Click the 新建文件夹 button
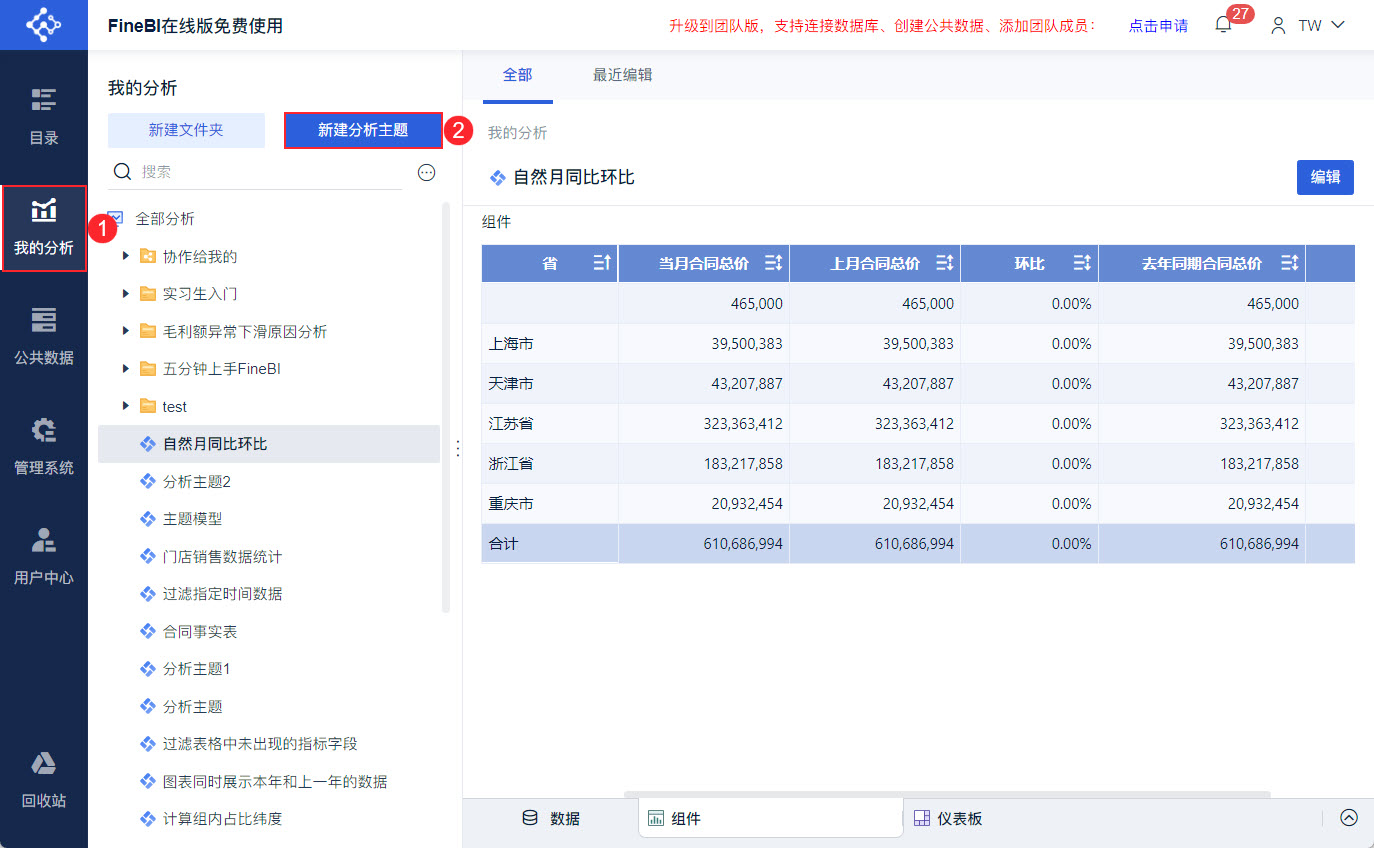1374x848 pixels. 186,130
